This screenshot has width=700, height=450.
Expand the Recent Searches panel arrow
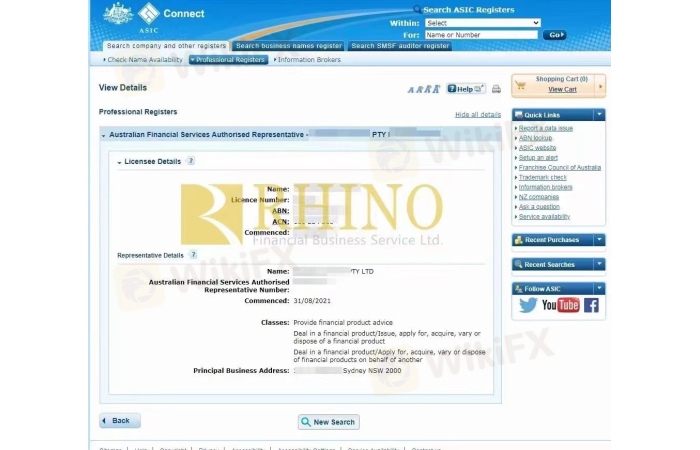pyautogui.click(x=599, y=264)
